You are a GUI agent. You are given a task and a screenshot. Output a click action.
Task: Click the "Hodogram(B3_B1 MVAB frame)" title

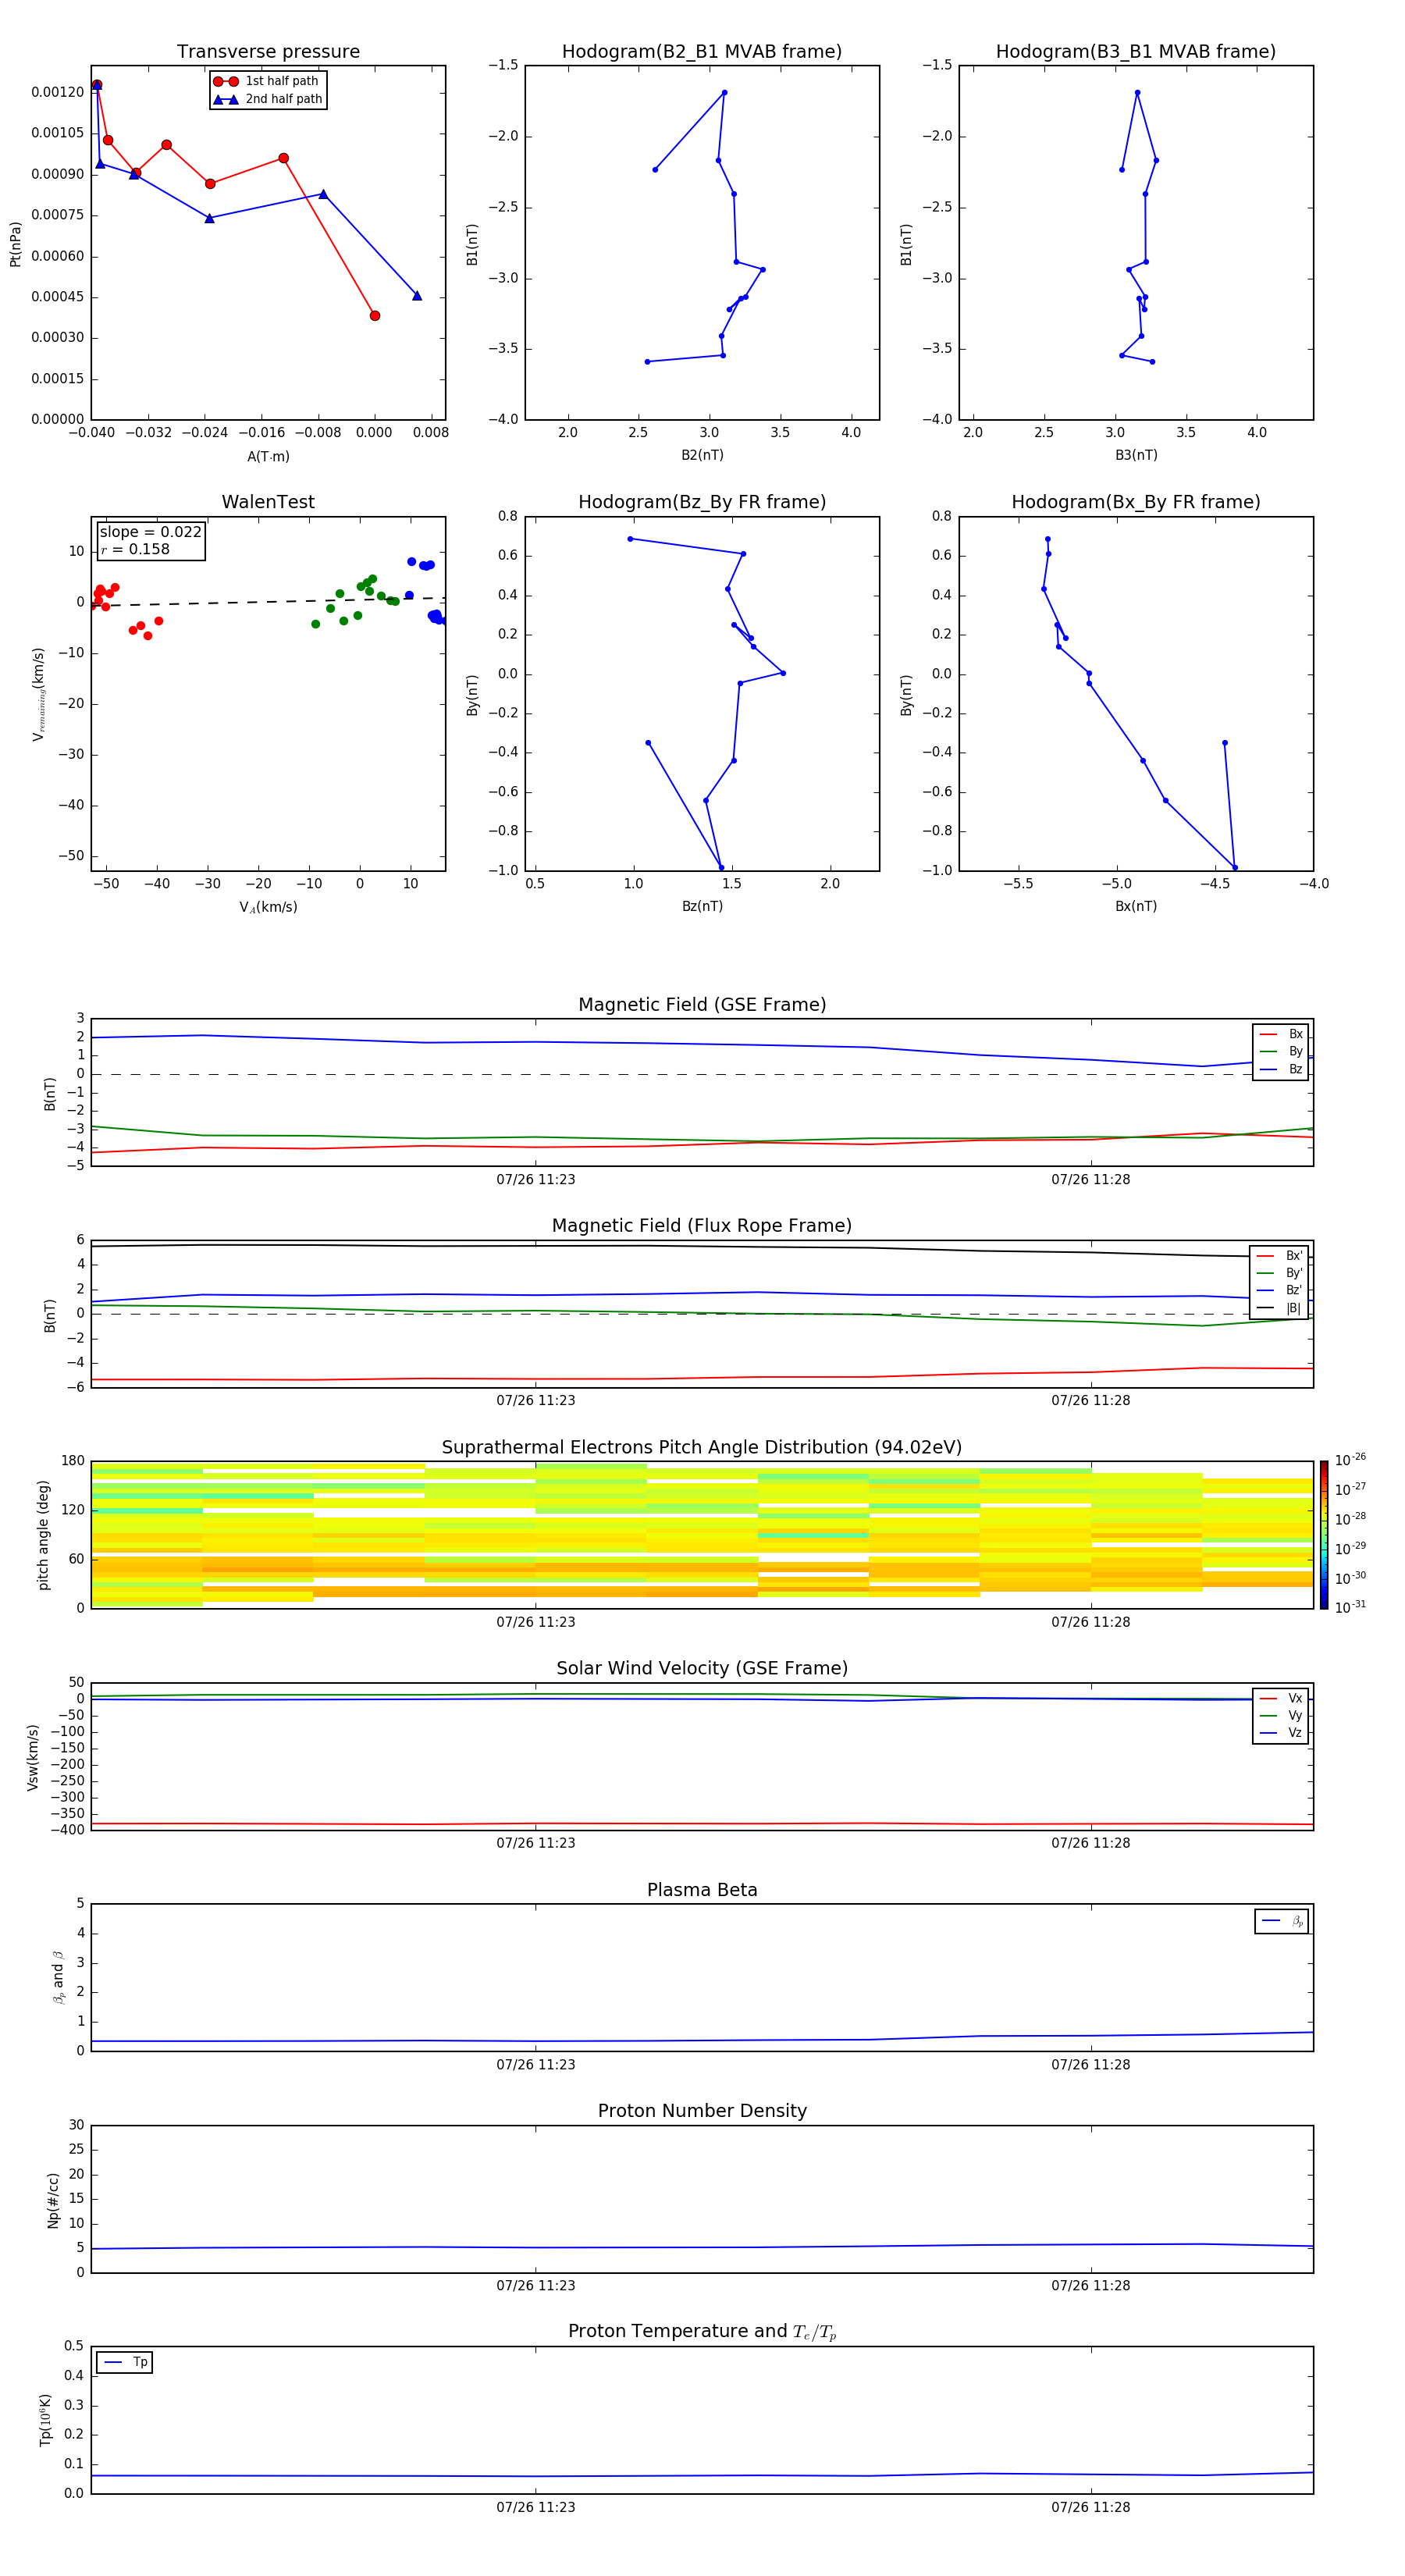(x=1136, y=52)
